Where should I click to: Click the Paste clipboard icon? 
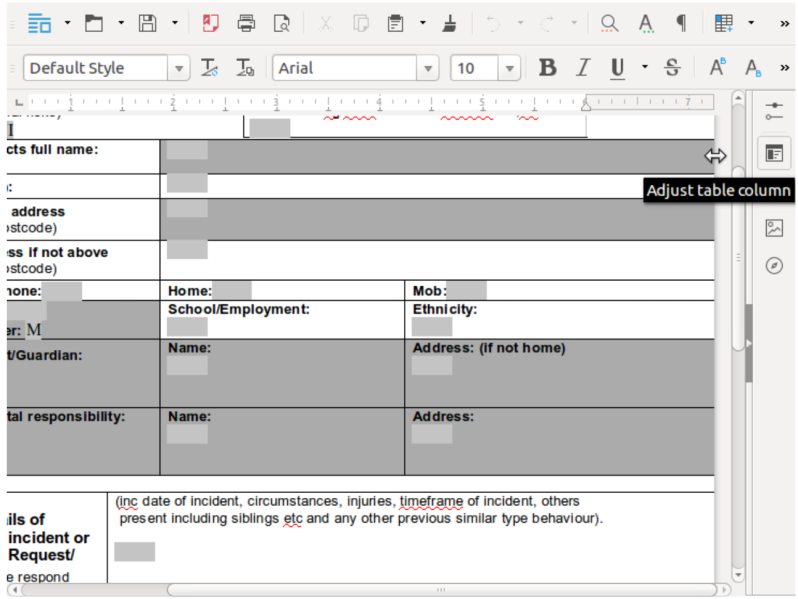click(x=395, y=23)
